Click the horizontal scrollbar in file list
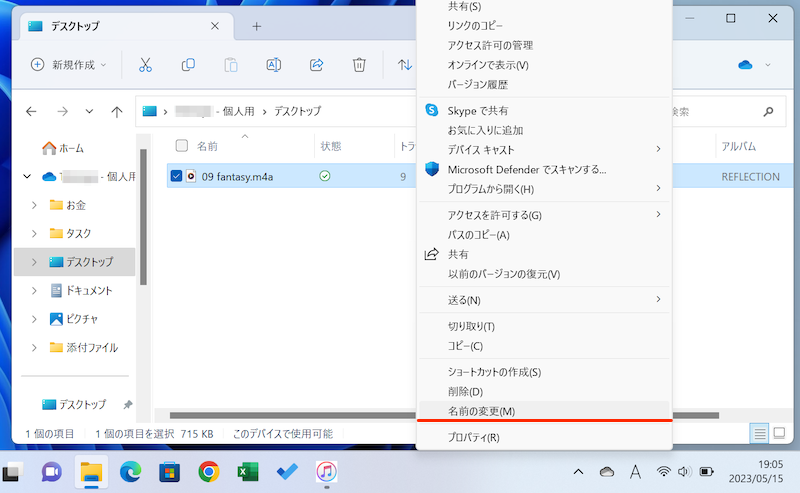800x493 pixels. click(x=290, y=415)
